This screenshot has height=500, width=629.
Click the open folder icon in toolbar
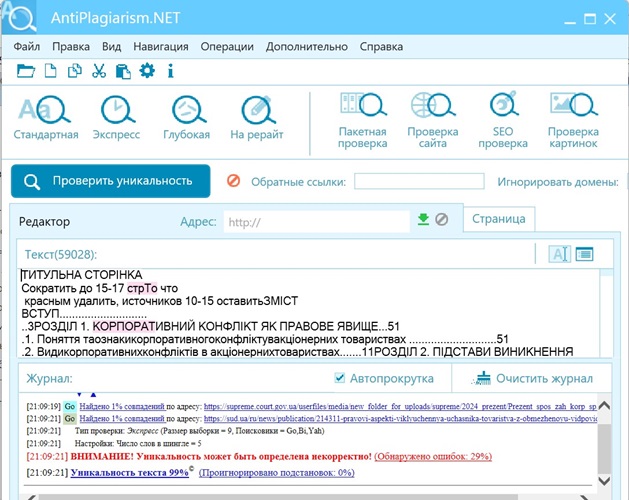pyautogui.click(x=26, y=71)
